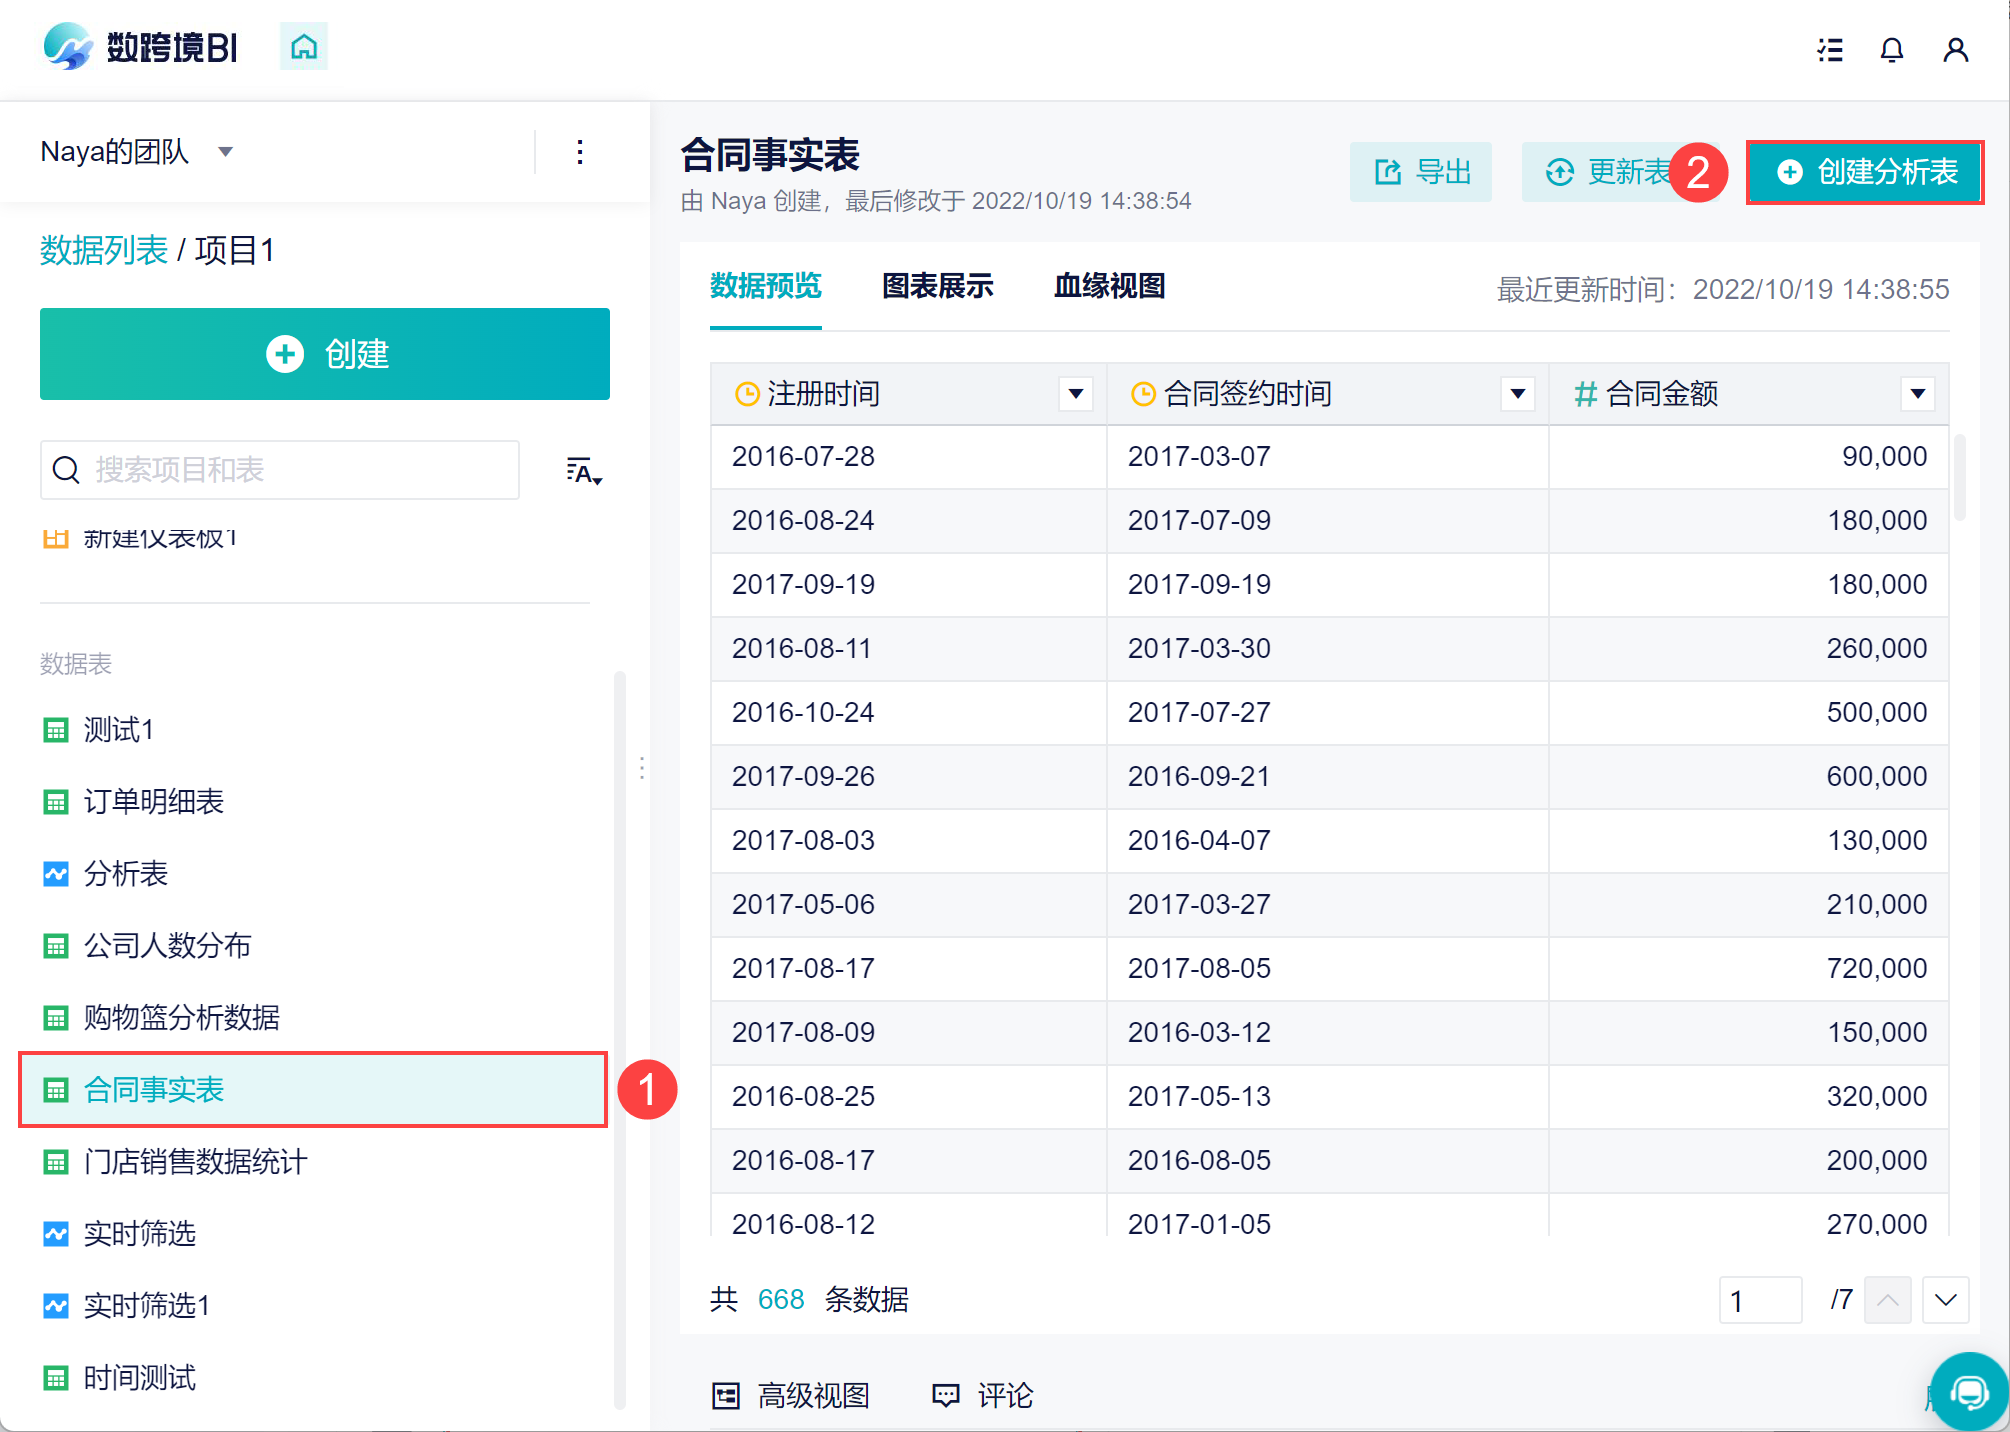Screen dimensions: 2010x1432
Task: Open the user profile icon
Action: [x=1955, y=50]
